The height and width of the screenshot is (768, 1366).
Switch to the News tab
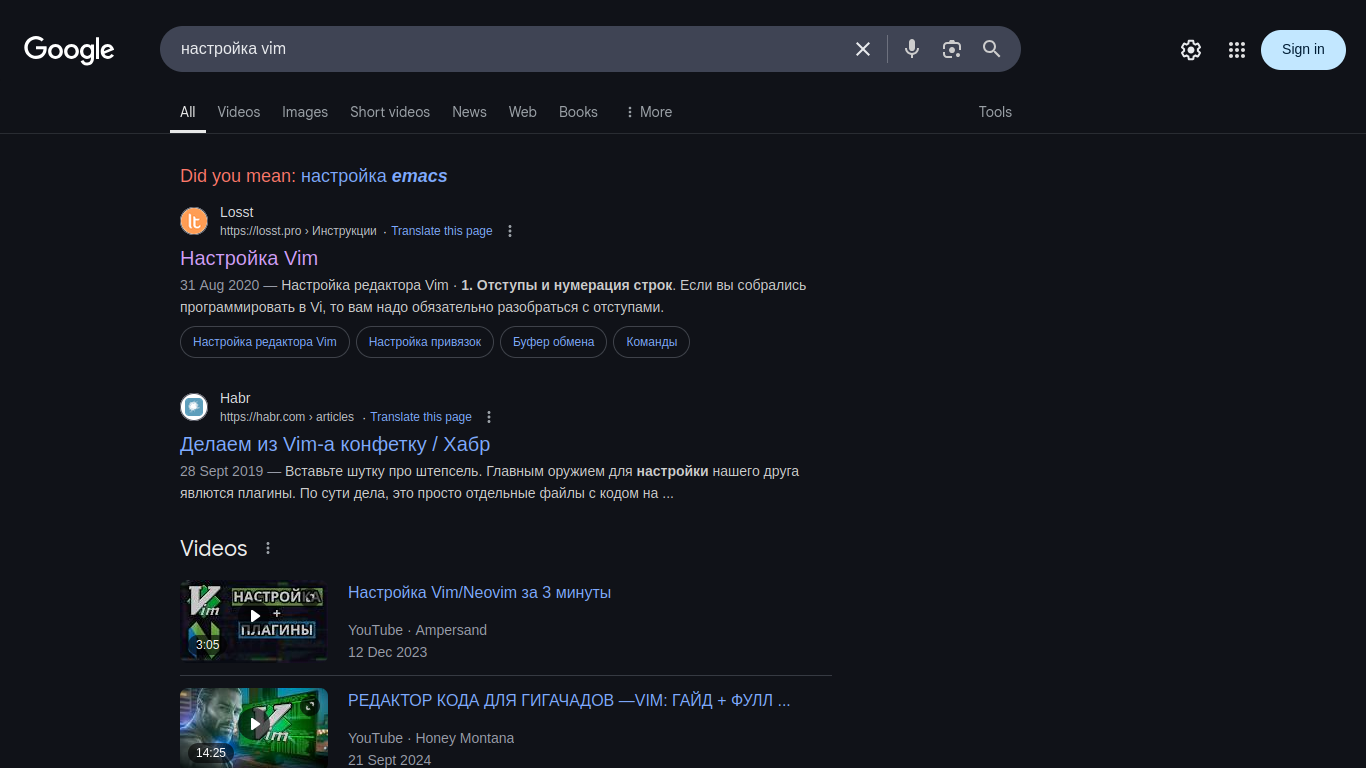click(469, 112)
